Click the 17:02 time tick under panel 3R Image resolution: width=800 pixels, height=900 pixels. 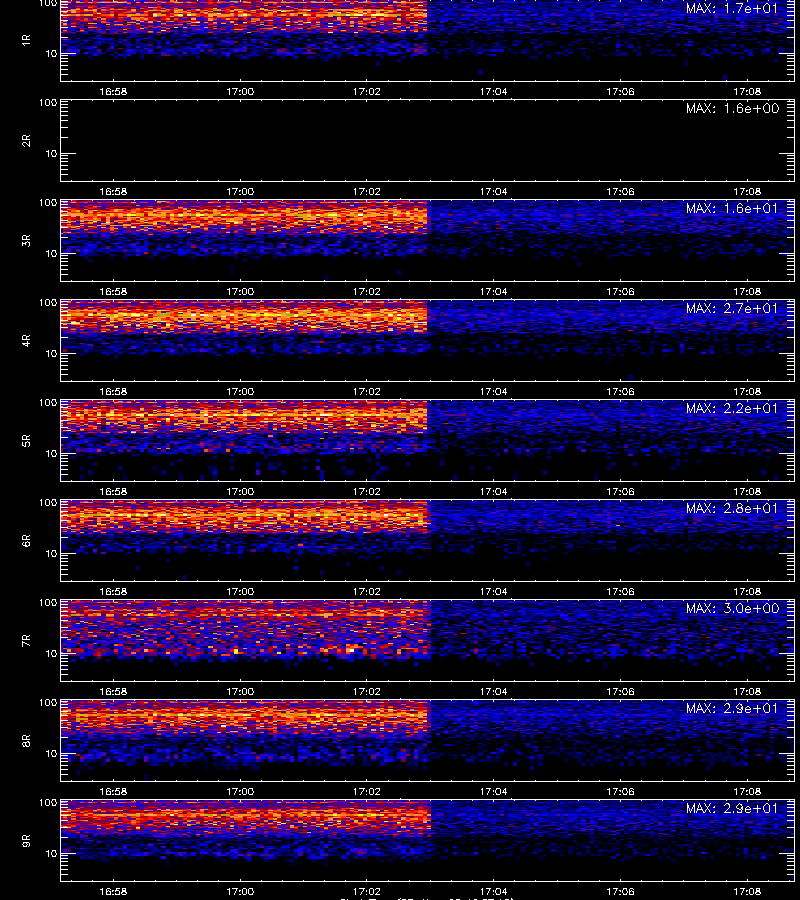(367, 291)
